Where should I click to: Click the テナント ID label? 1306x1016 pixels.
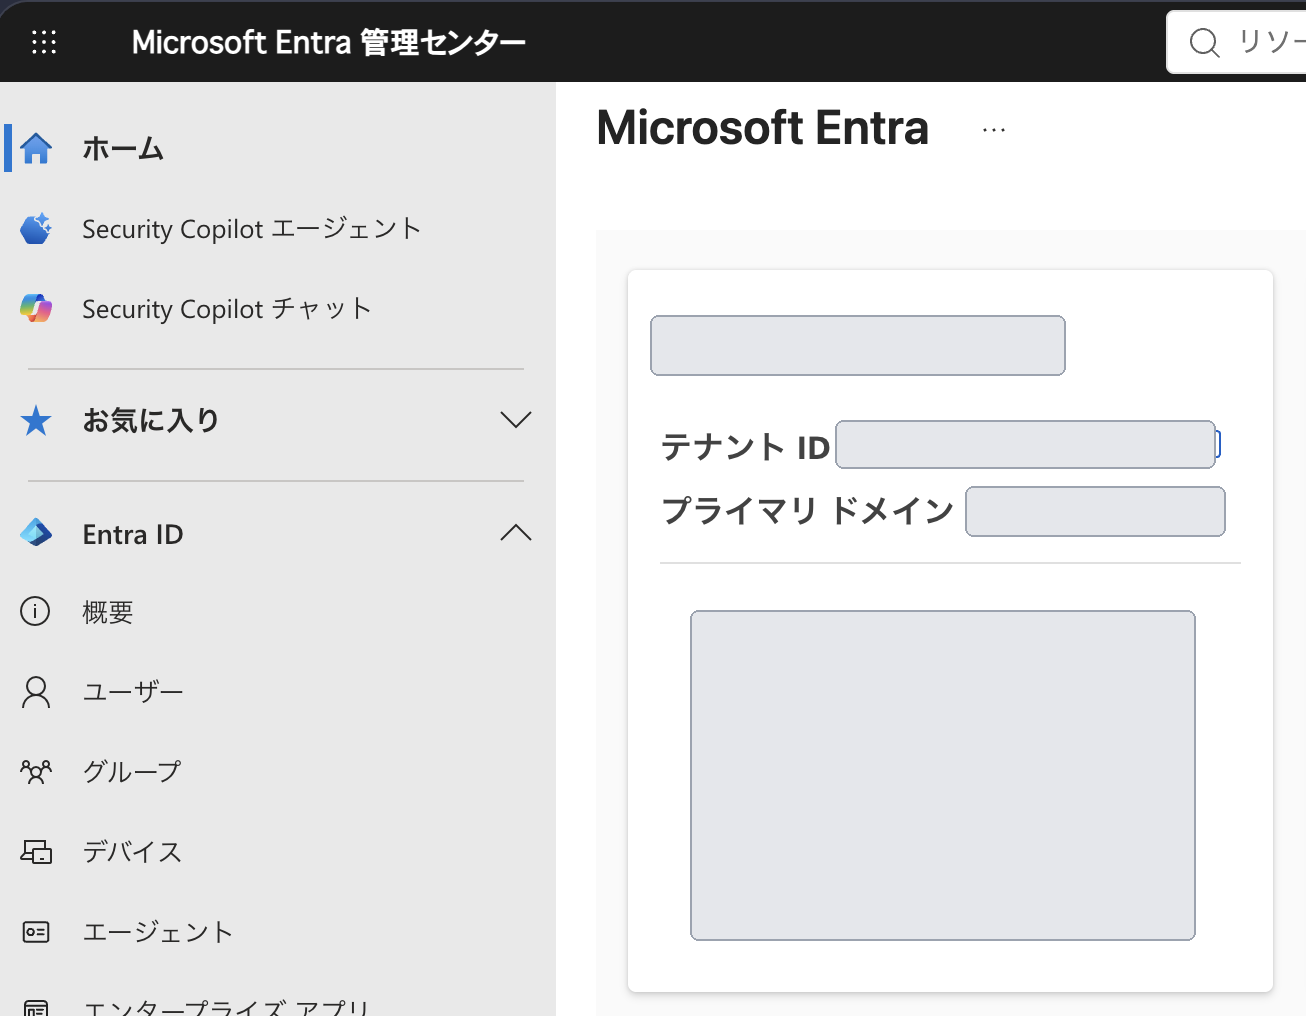tap(745, 447)
